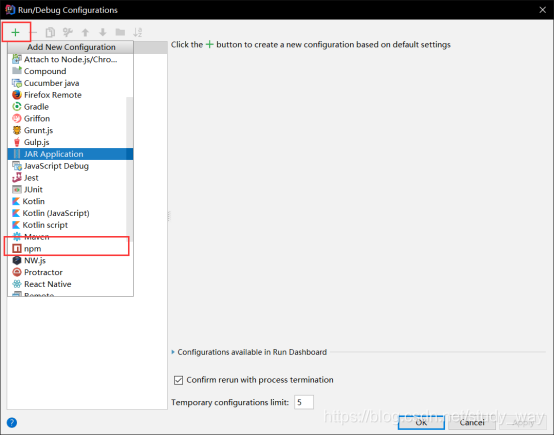
Task: Click the Copy Configuration icon
Action: pyautogui.click(x=50, y=33)
